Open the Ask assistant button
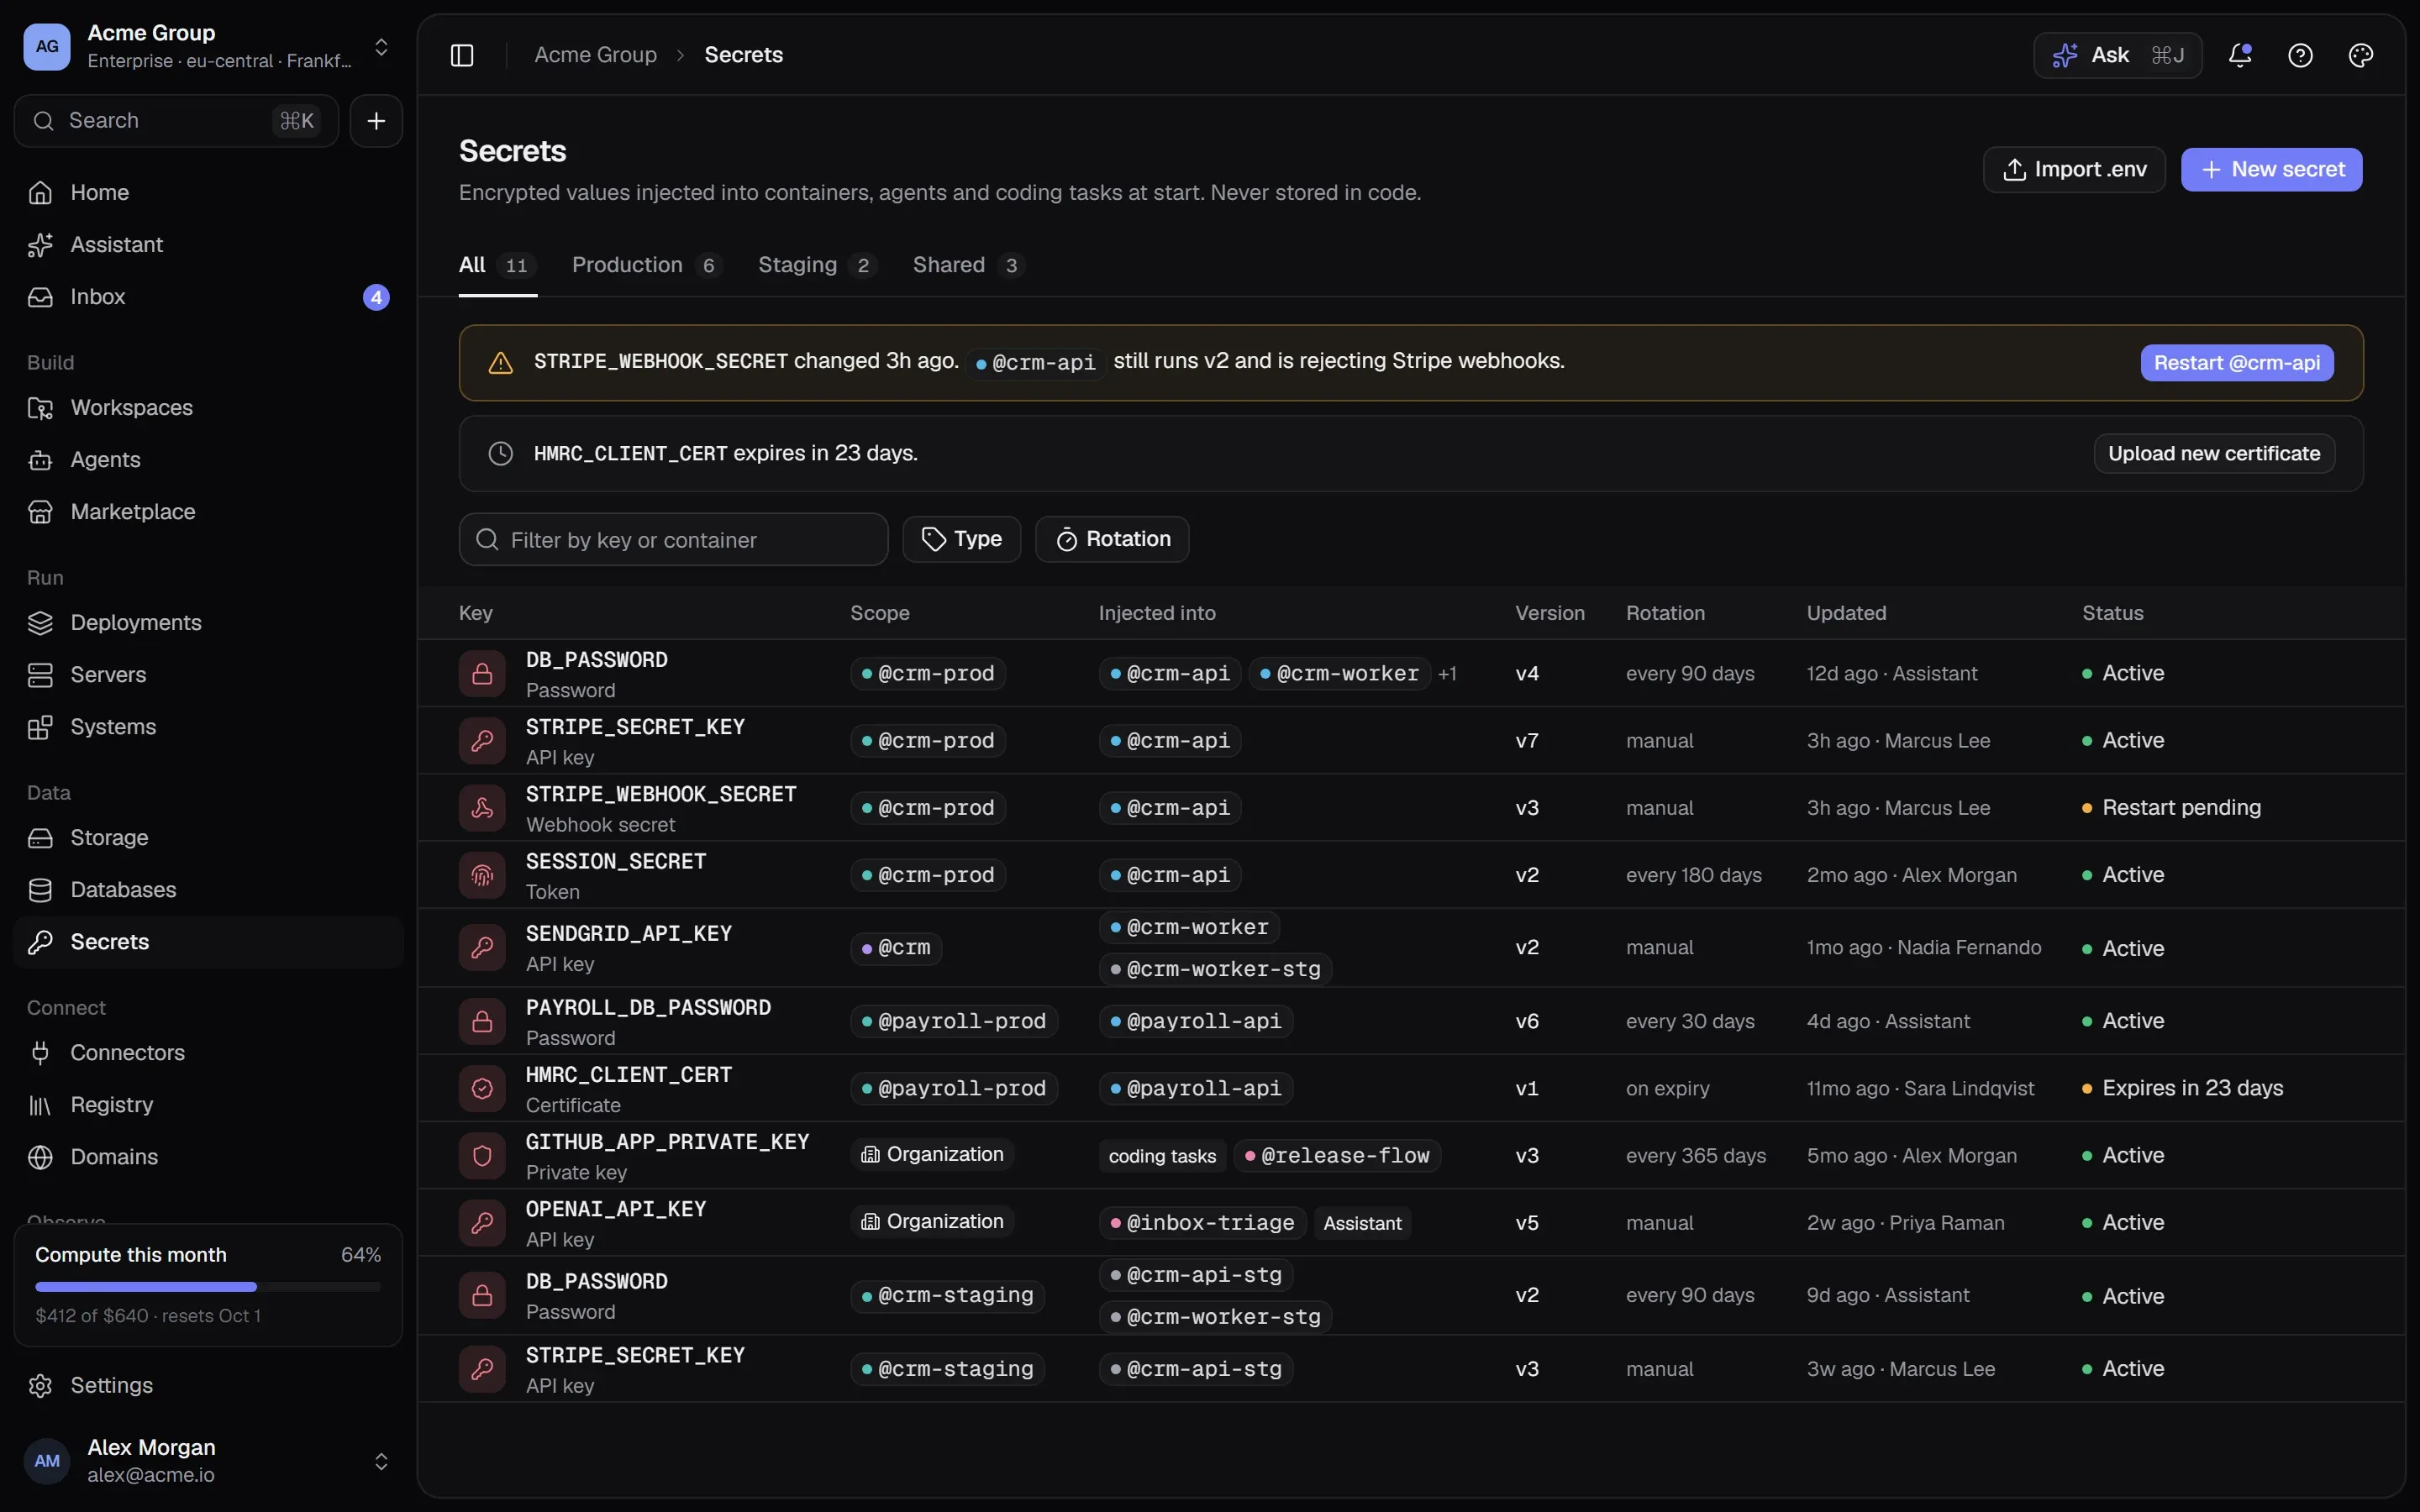 tap(2117, 55)
